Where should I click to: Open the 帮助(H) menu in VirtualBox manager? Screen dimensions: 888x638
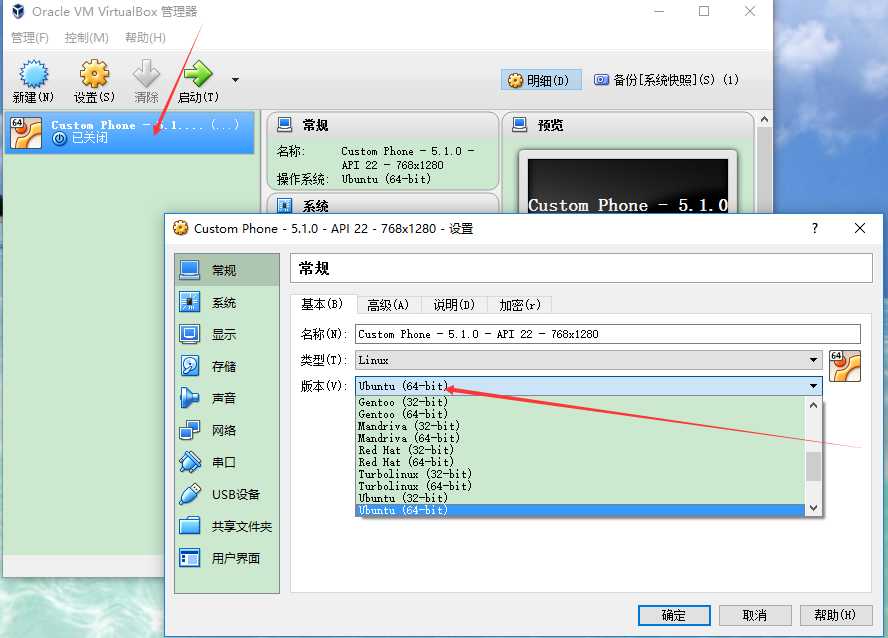pos(145,38)
